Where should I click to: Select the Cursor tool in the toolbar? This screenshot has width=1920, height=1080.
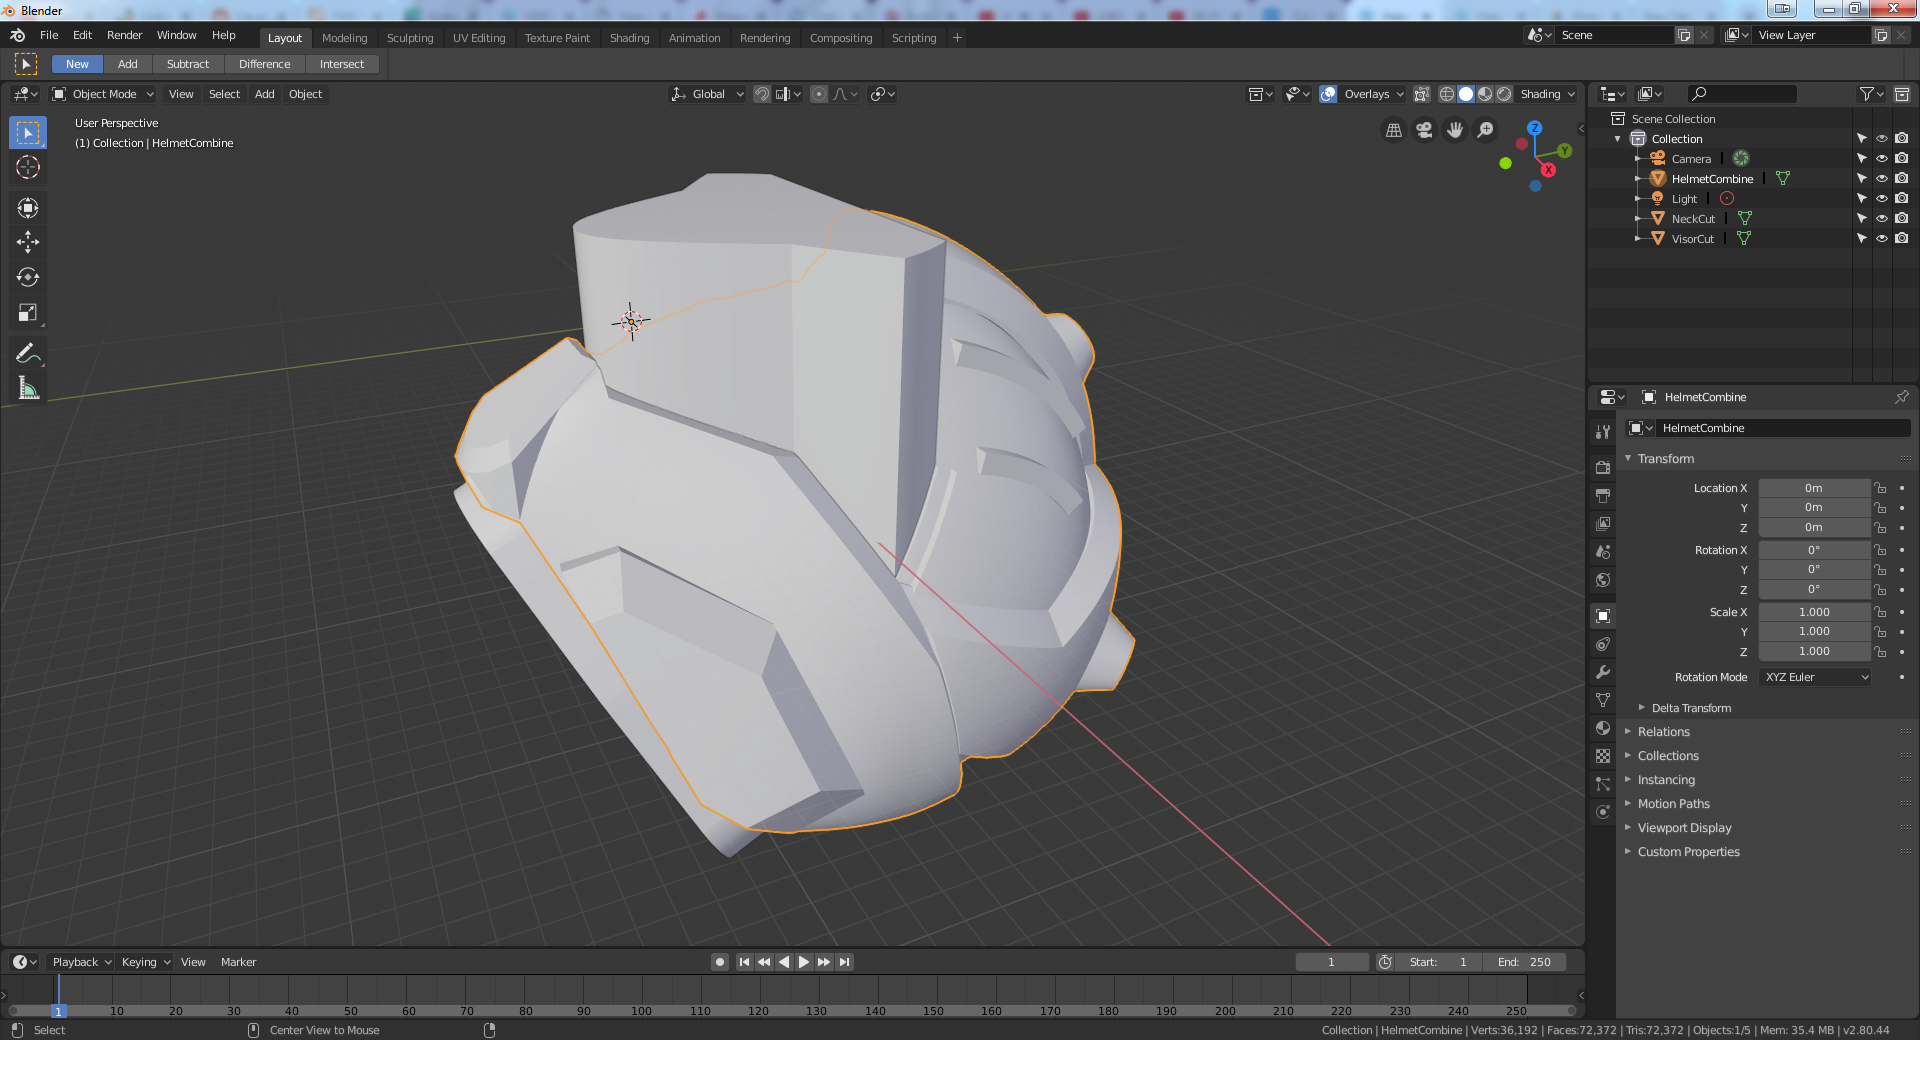28,168
